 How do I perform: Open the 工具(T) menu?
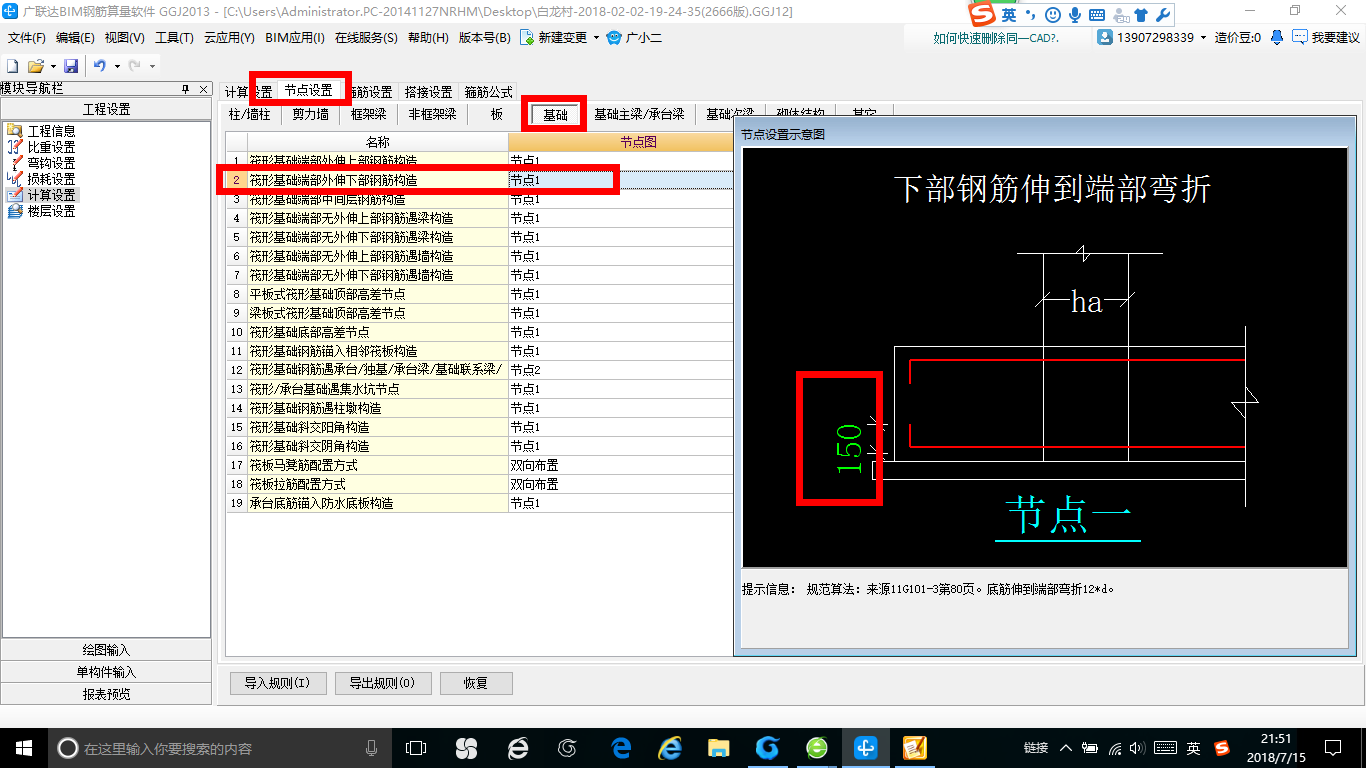(x=174, y=38)
